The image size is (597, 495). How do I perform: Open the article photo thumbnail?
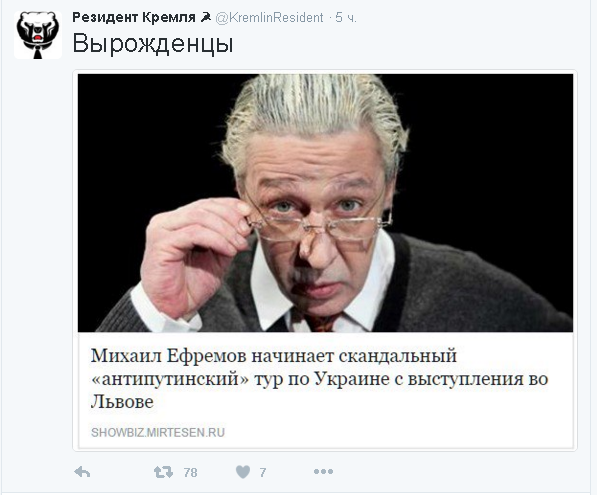(325, 203)
